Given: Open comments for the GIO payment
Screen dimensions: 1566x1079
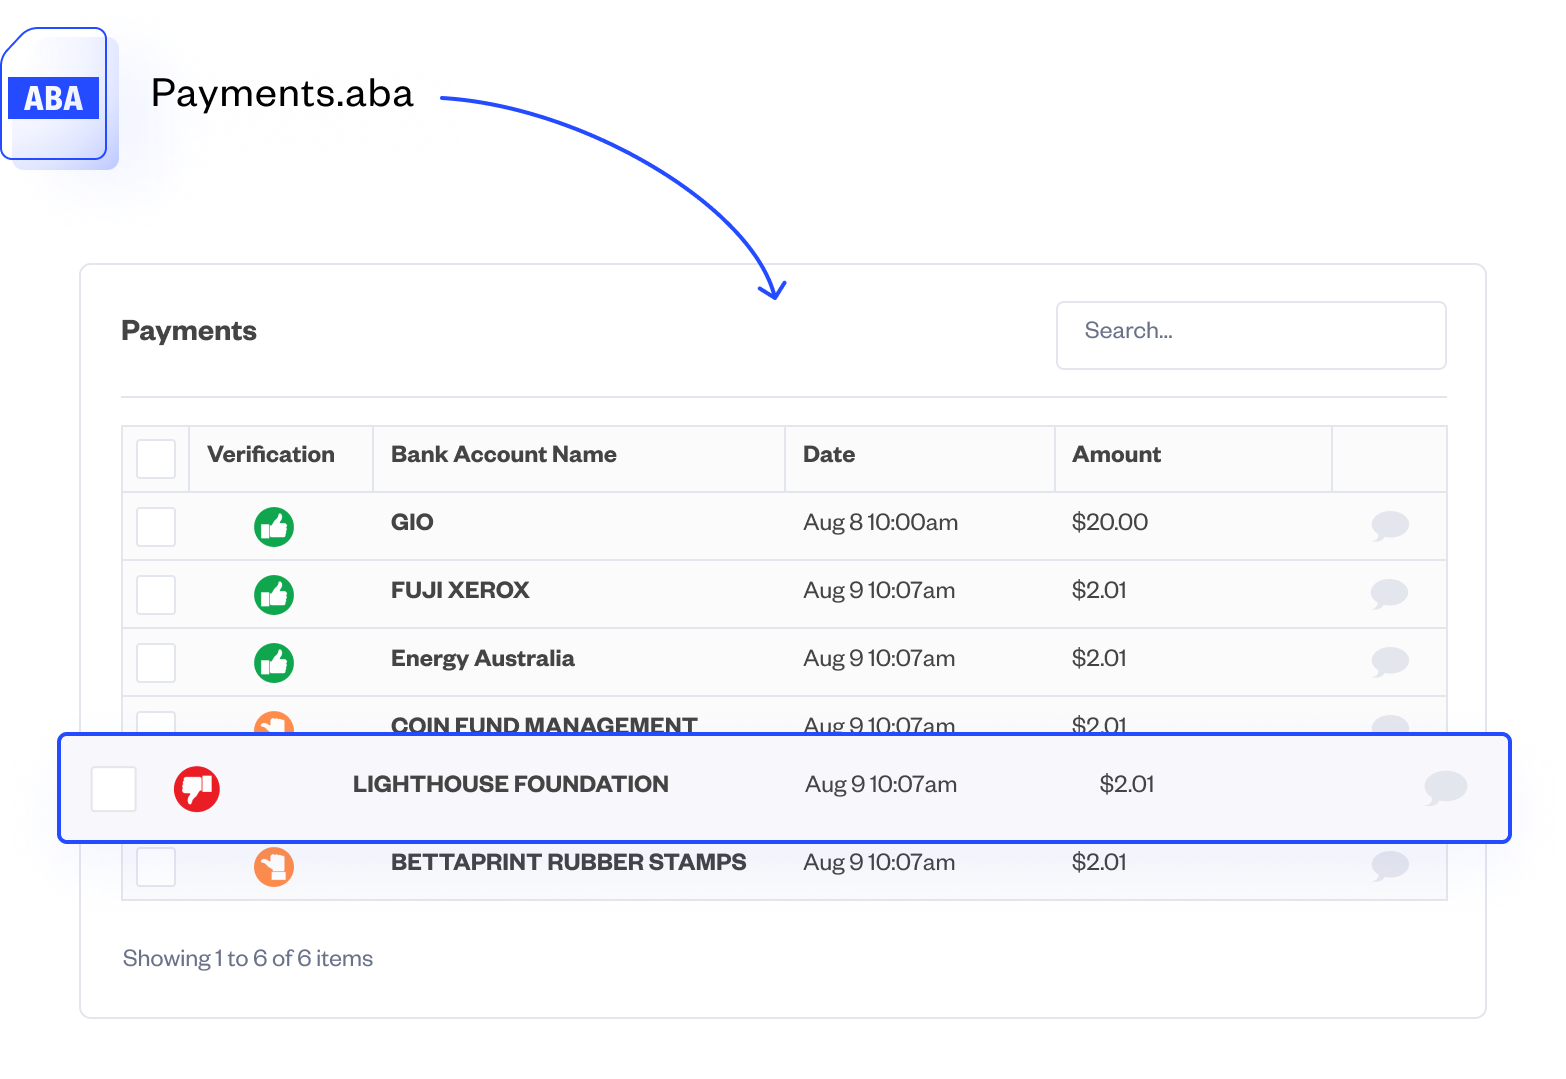Looking at the screenshot, I should point(1390,524).
